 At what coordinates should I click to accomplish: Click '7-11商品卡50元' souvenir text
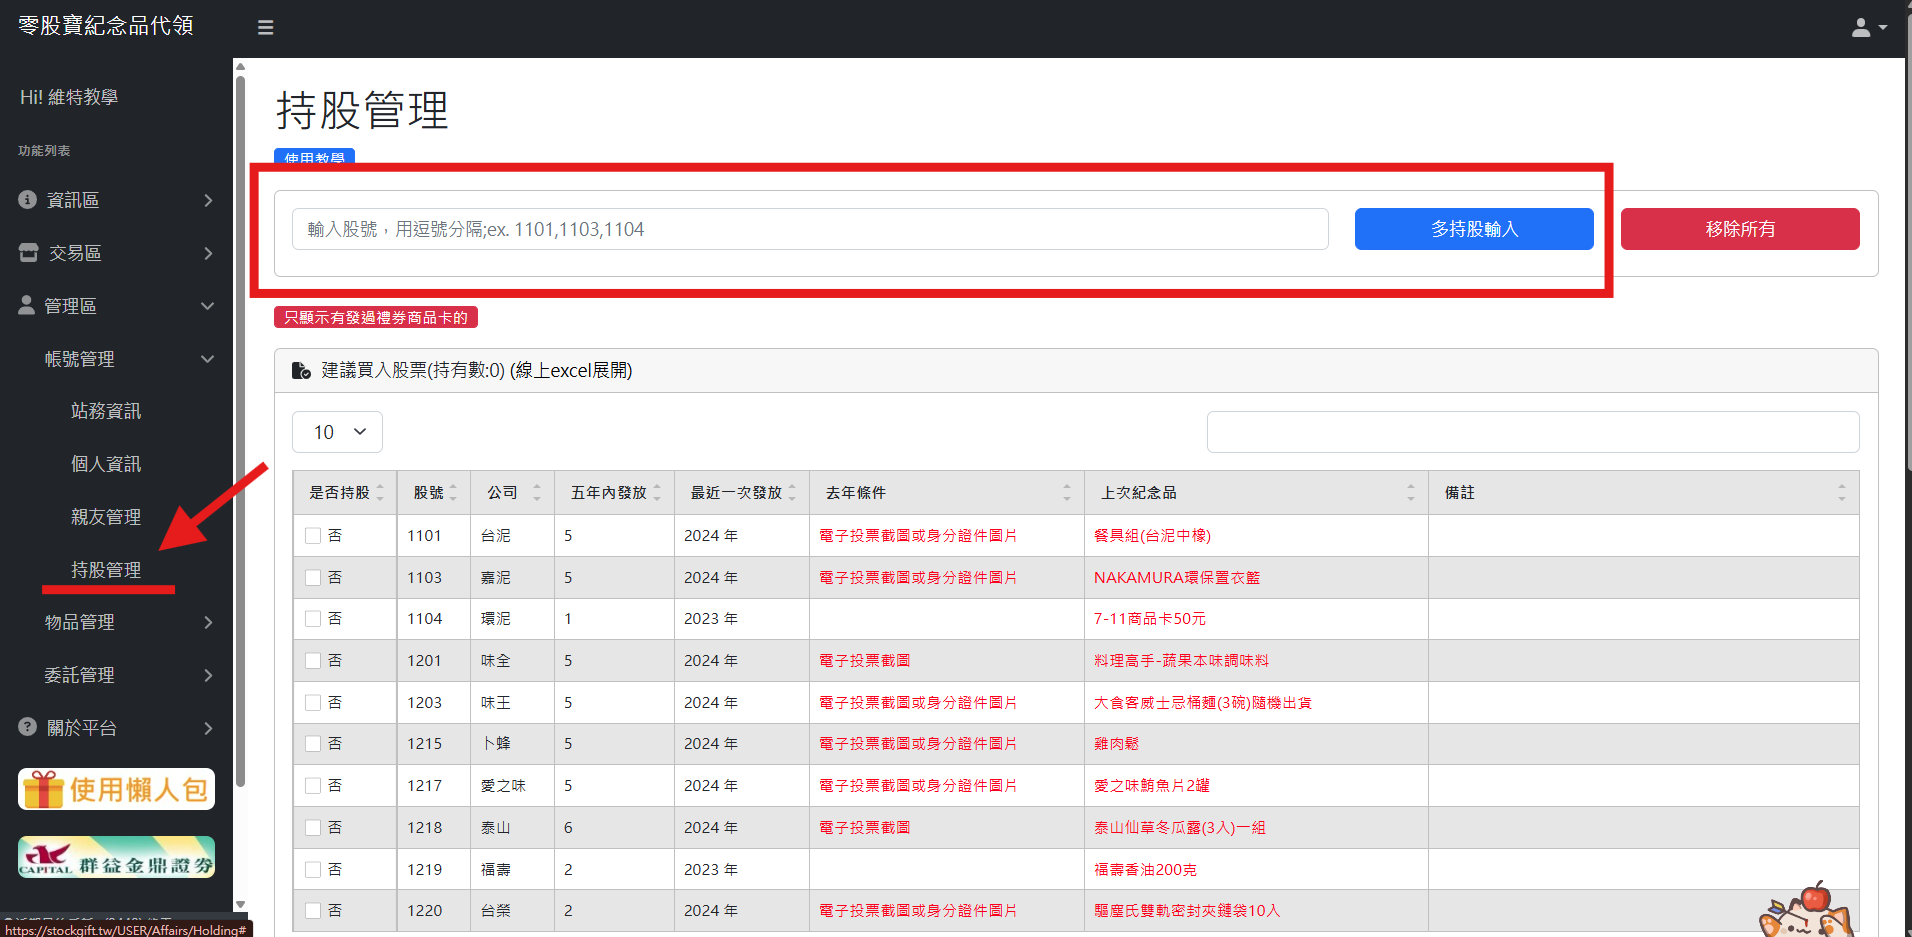tap(1150, 619)
